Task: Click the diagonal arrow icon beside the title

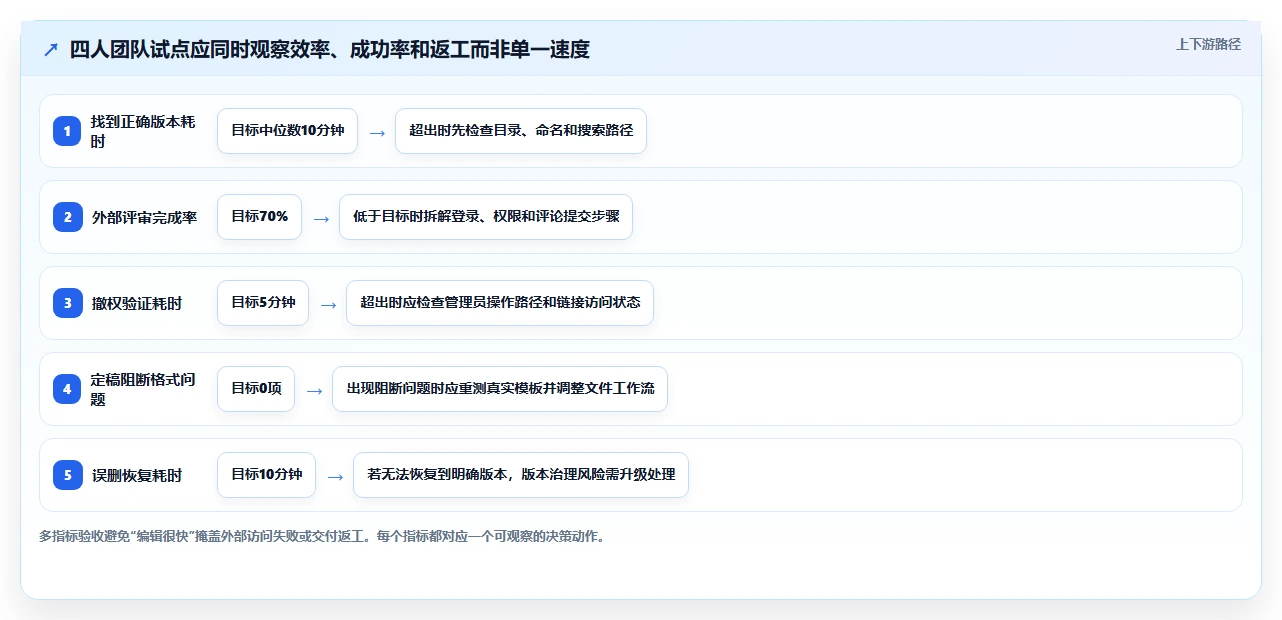Action: coord(51,49)
